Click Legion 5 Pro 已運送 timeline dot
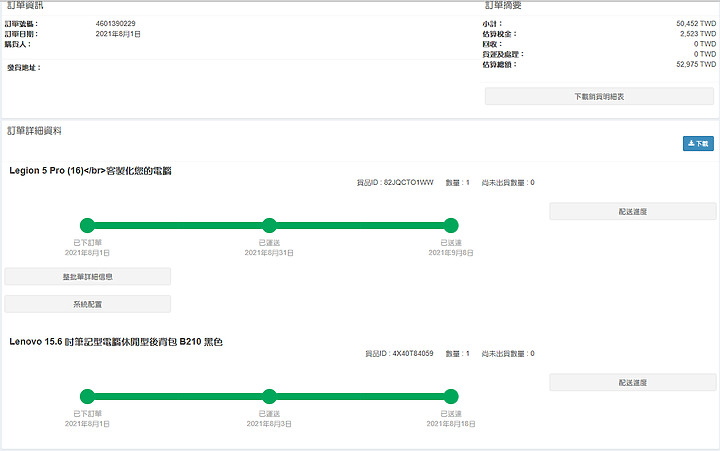The image size is (720, 451). [x=270, y=226]
